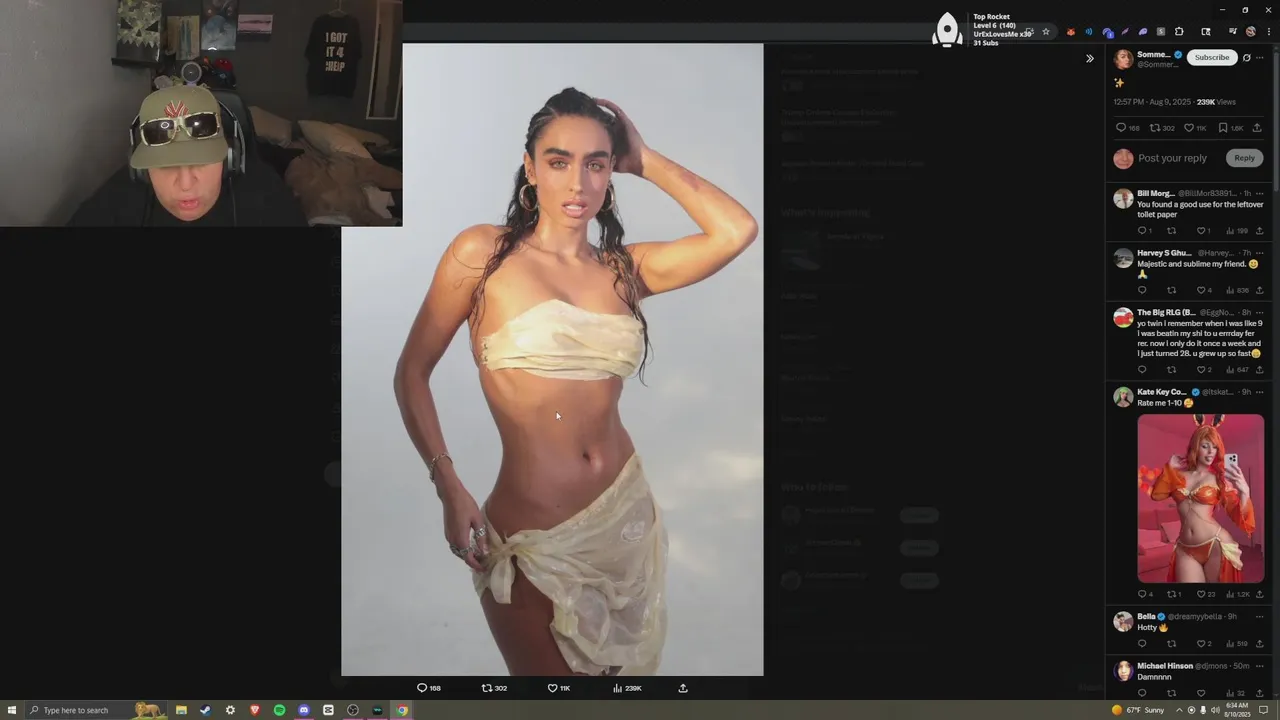The height and width of the screenshot is (720, 1280).
Task: Click the Reply button
Action: (1244, 158)
